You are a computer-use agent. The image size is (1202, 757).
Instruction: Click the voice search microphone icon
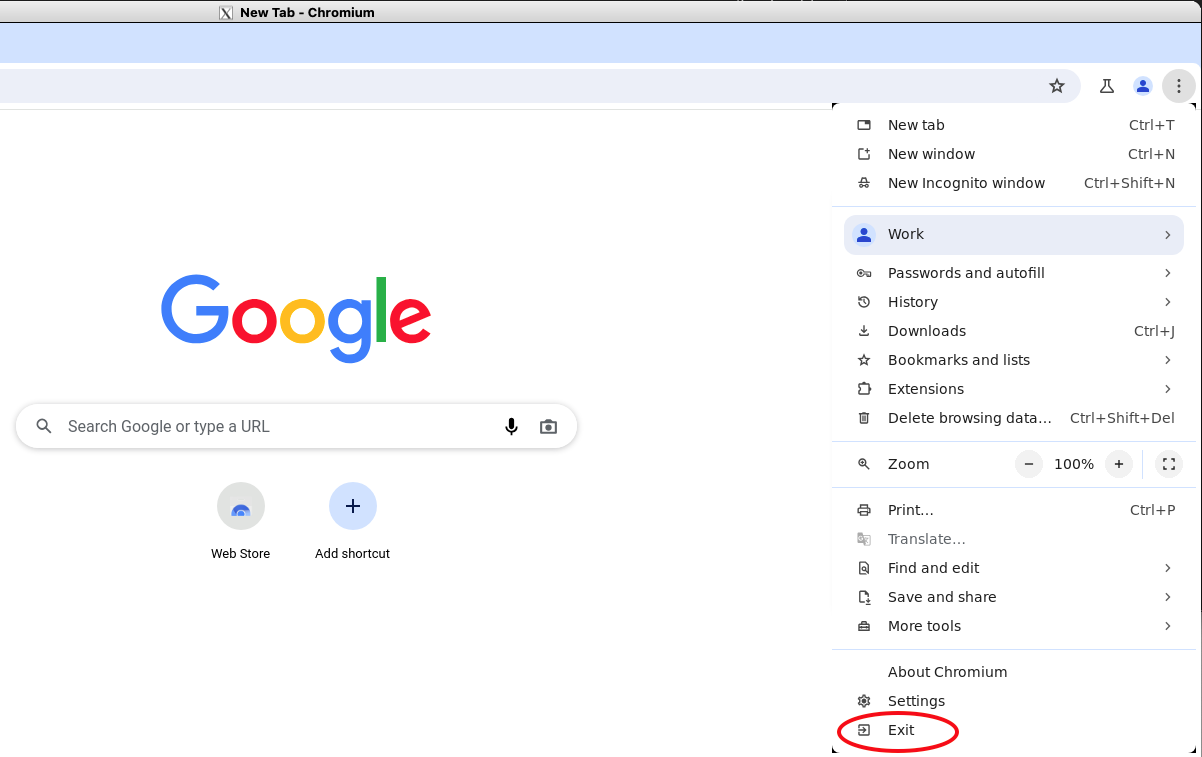(x=511, y=426)
